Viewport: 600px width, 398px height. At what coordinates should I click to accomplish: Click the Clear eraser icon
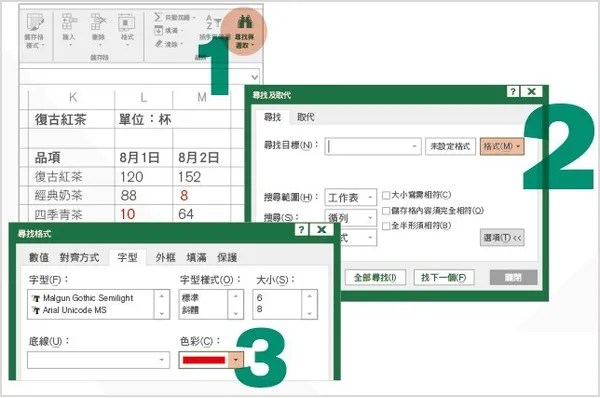click(158, 44)
